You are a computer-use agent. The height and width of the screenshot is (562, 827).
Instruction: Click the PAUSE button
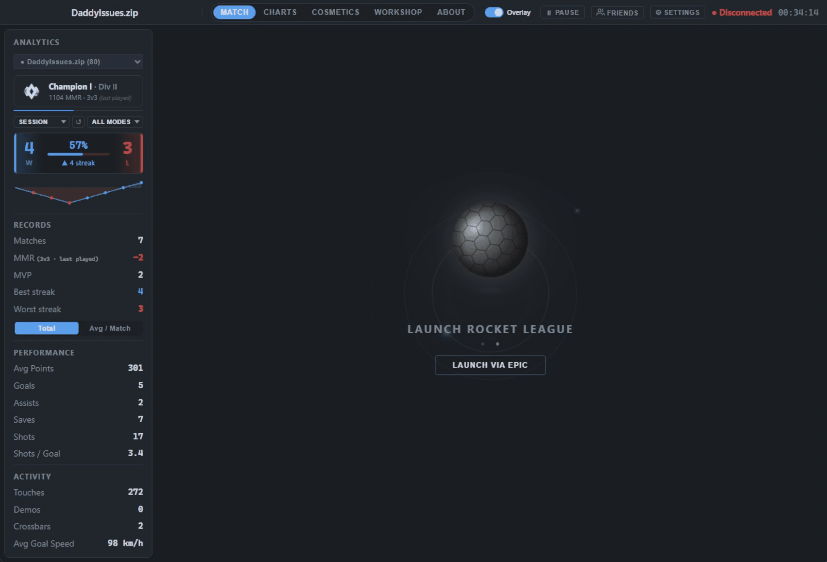[562, 12]
